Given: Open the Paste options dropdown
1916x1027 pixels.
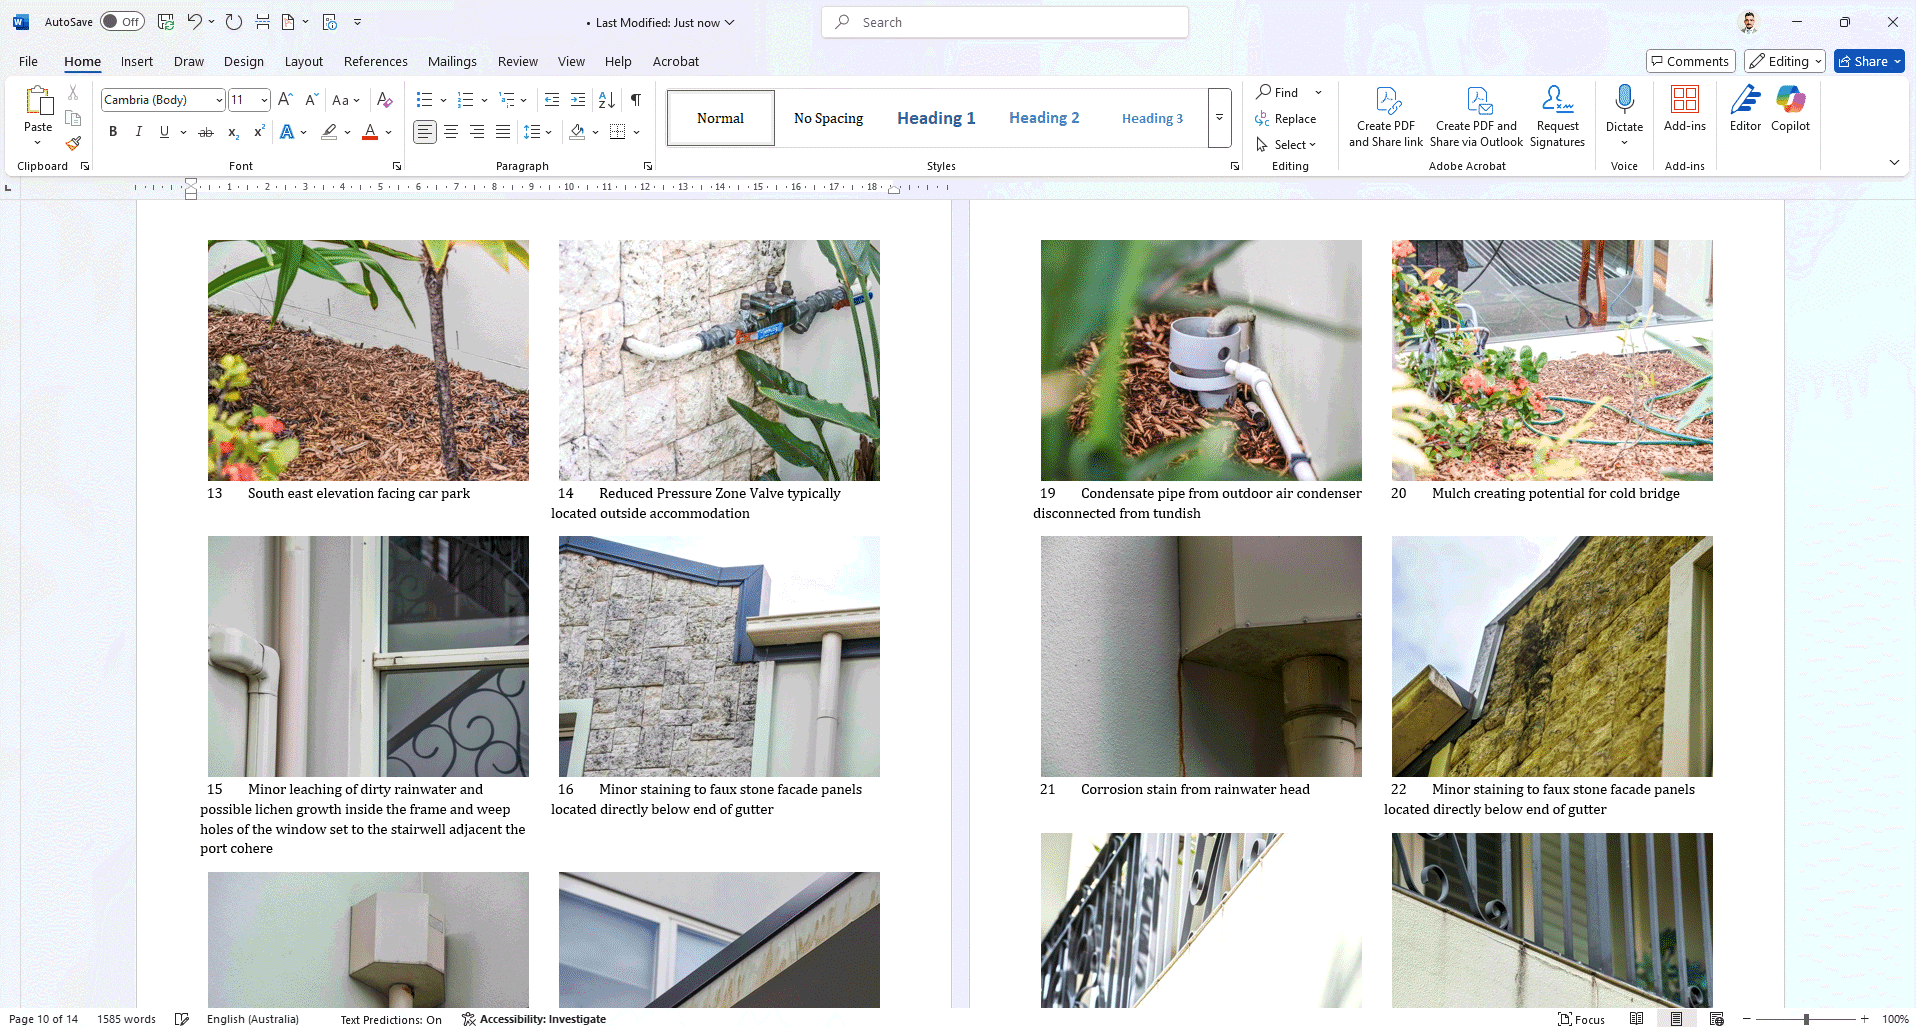Looking at the screenshot, I should pyautogui.click(x=38, y=142).
